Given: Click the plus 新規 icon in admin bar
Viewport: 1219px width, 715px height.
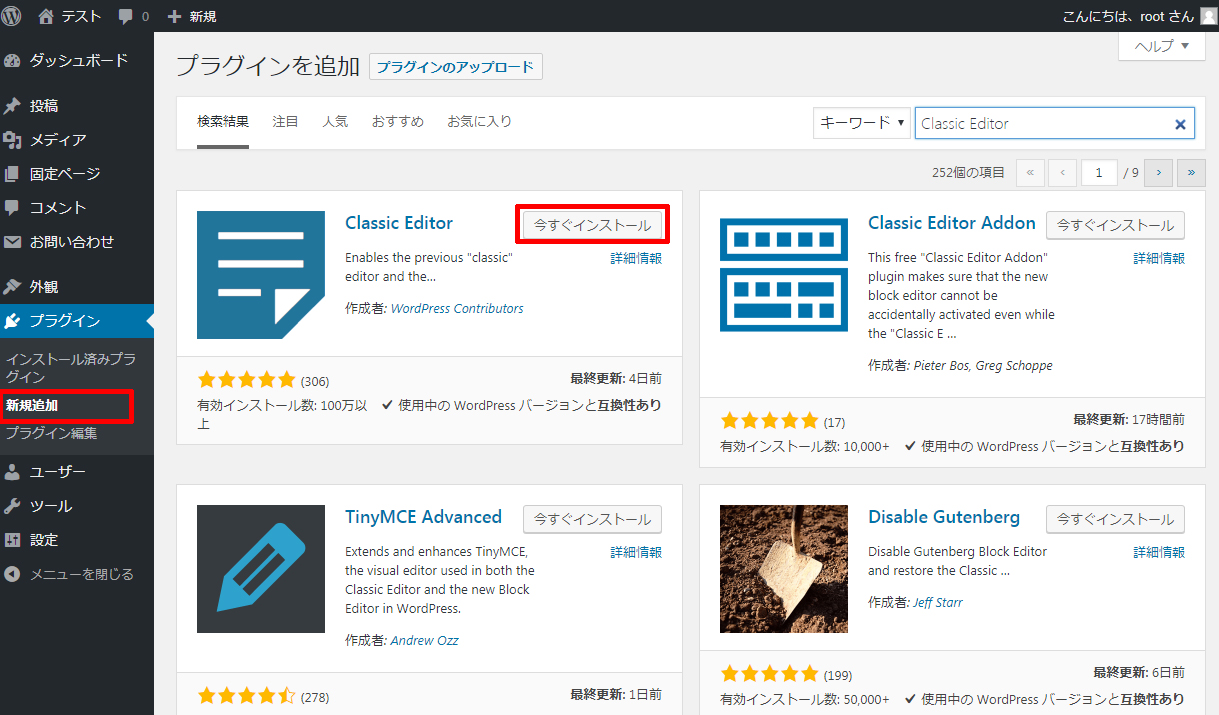Looking at the screenshot, I should [x=175, y=16].
